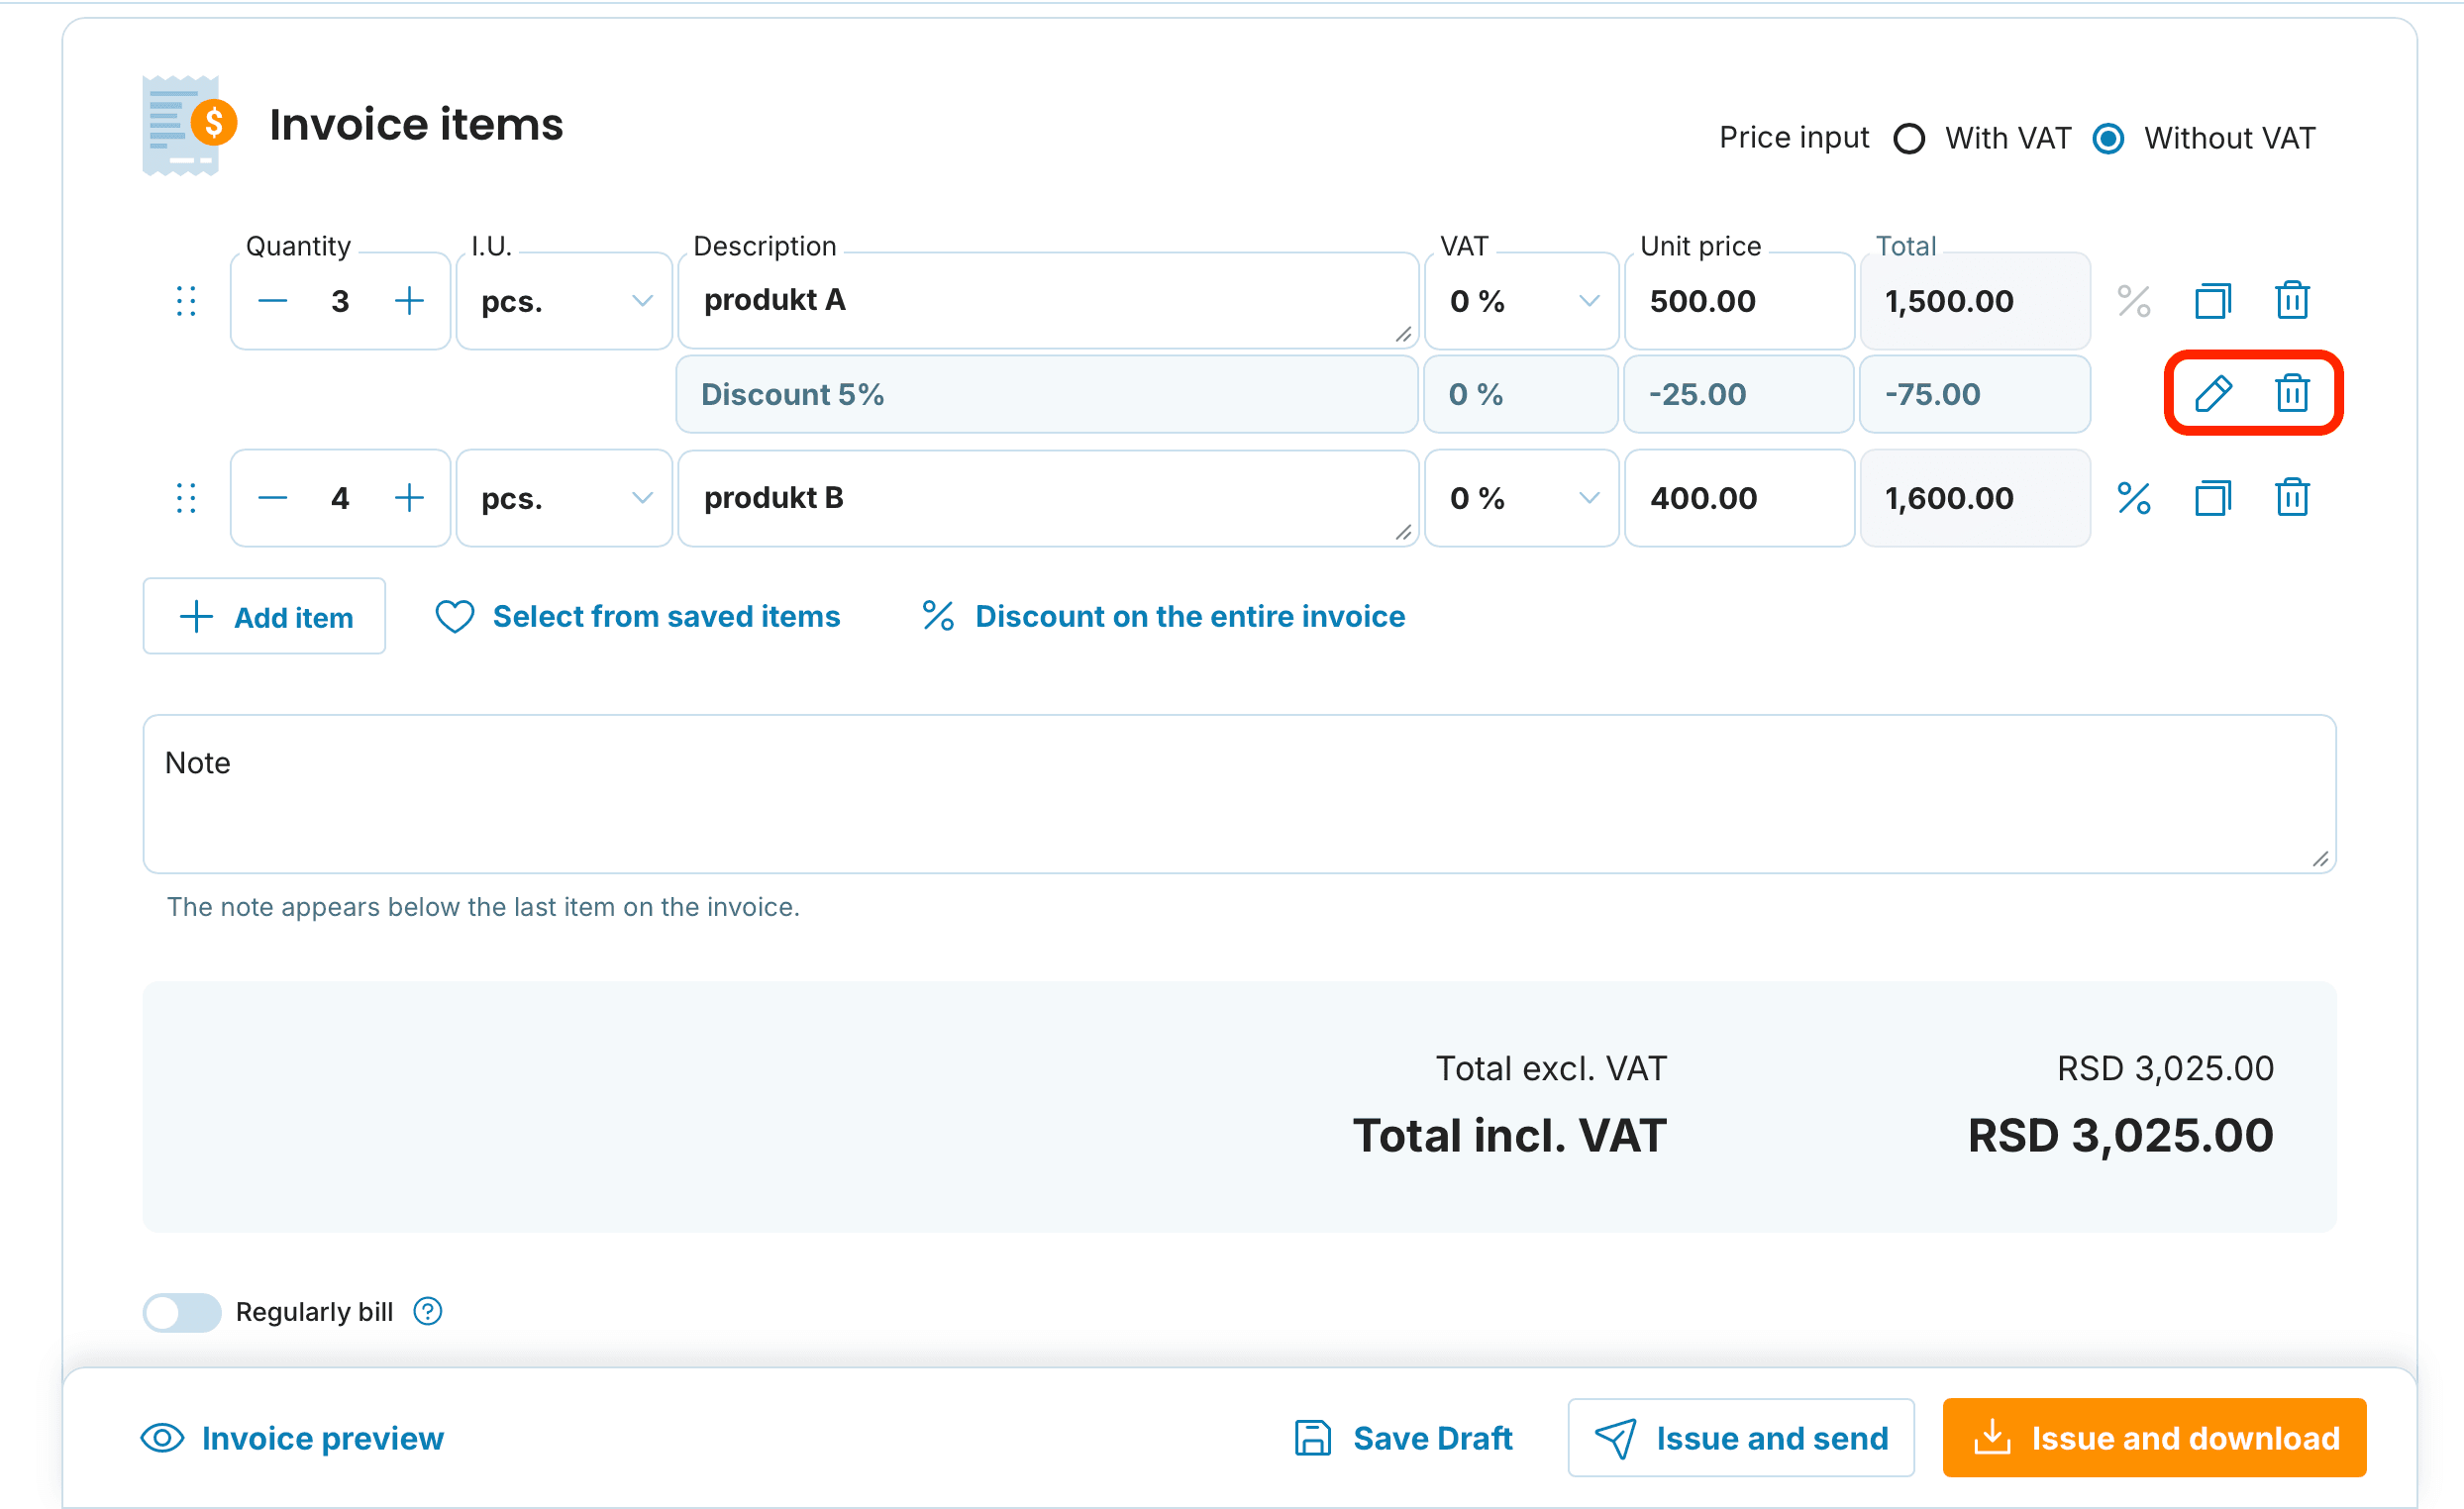Click the -75.00 discount total
This screenshot has height=1509, width=2464.
pos(1975,394)
